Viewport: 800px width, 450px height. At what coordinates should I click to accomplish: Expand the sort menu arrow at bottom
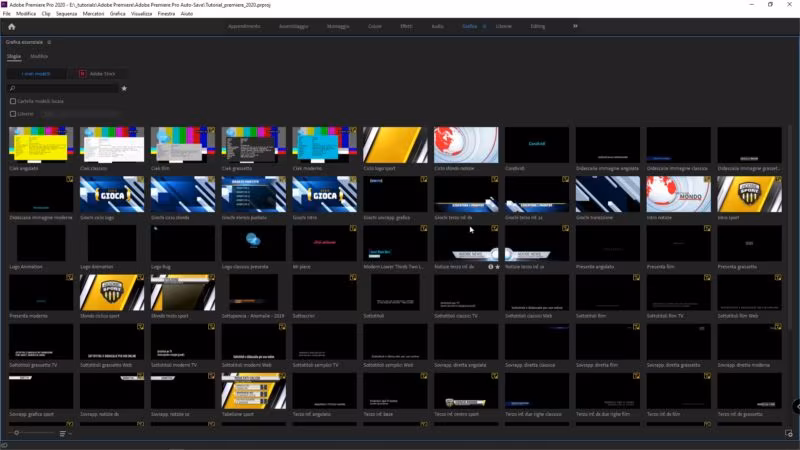70,434
